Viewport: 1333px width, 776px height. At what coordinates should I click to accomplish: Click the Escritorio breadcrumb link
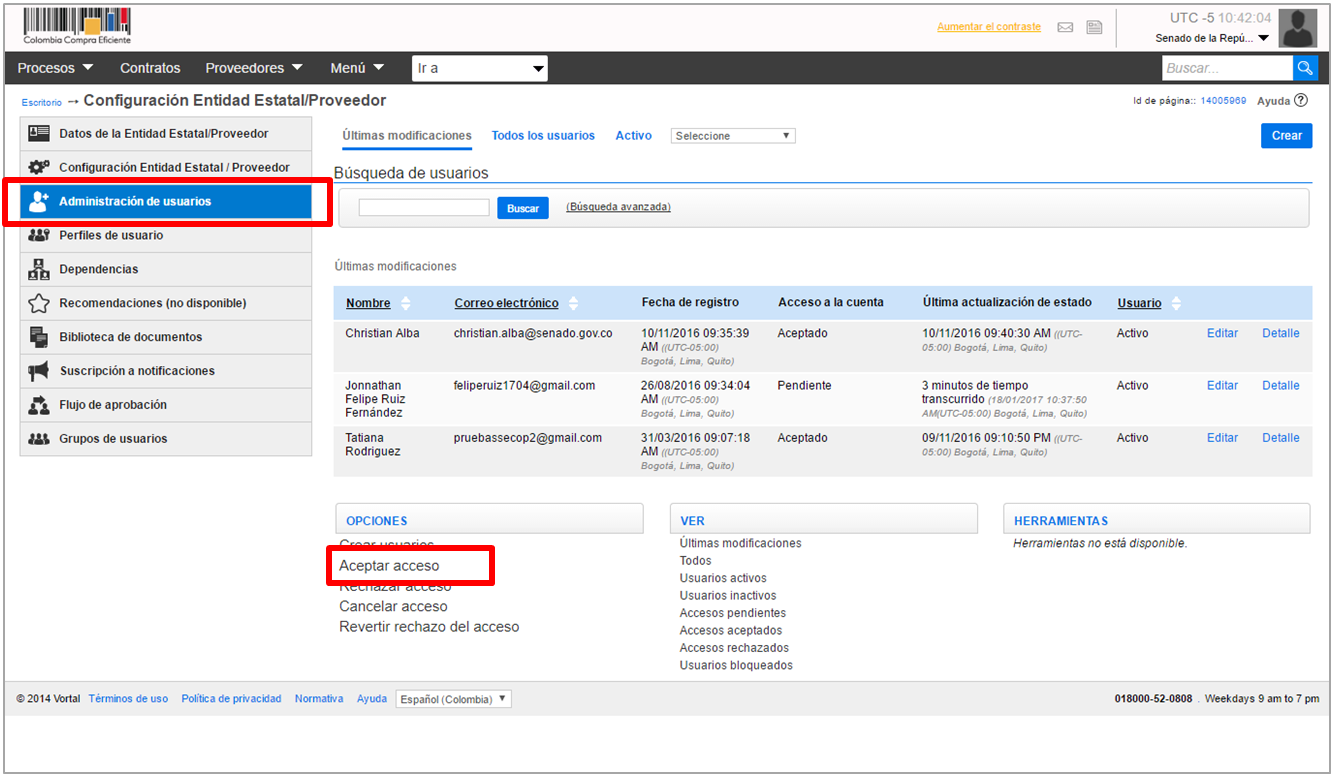pyautogui.click(x=41, y=102)
